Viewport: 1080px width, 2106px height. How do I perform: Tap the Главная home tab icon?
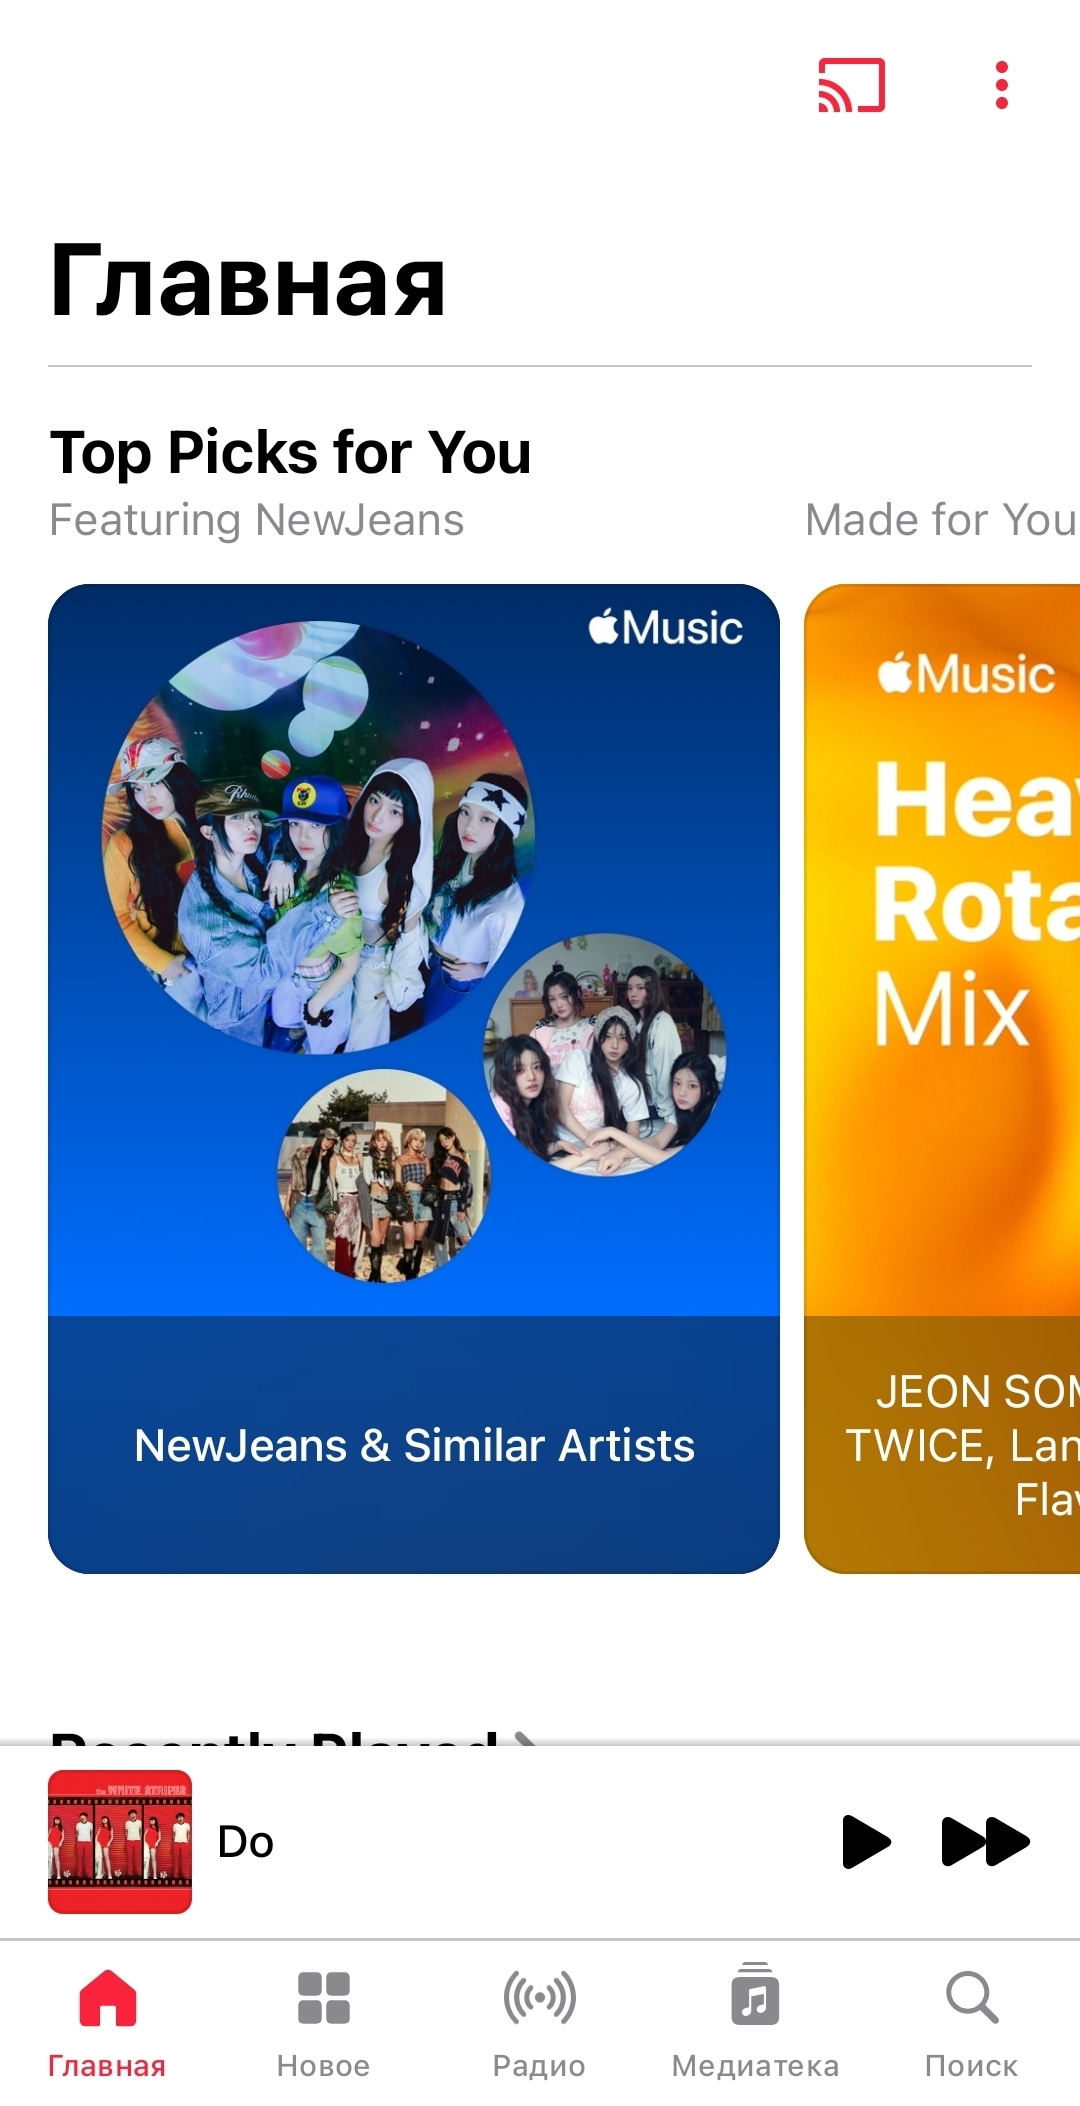(x=107, y=1997)
